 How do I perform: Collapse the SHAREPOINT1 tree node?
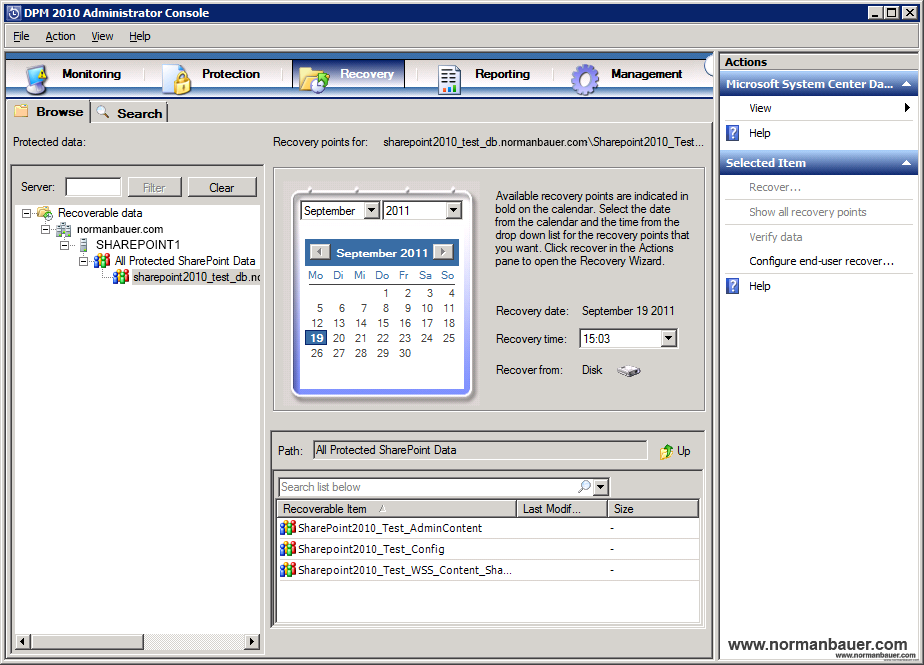pyautogui.click(x=65, y=245)
